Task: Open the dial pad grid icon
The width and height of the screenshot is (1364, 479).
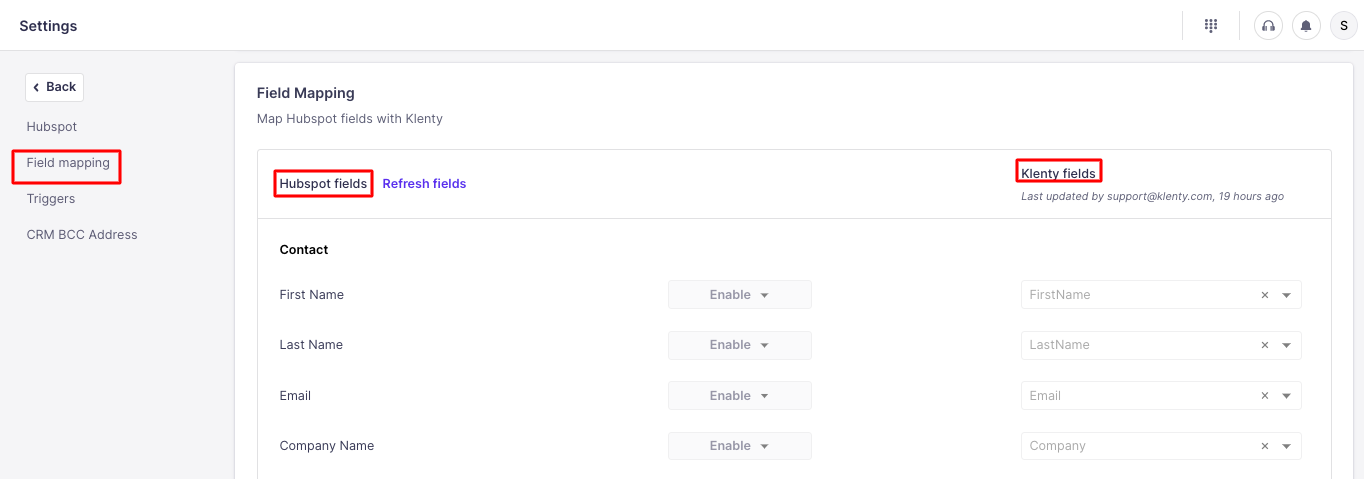Action: tap(1210, 26)
